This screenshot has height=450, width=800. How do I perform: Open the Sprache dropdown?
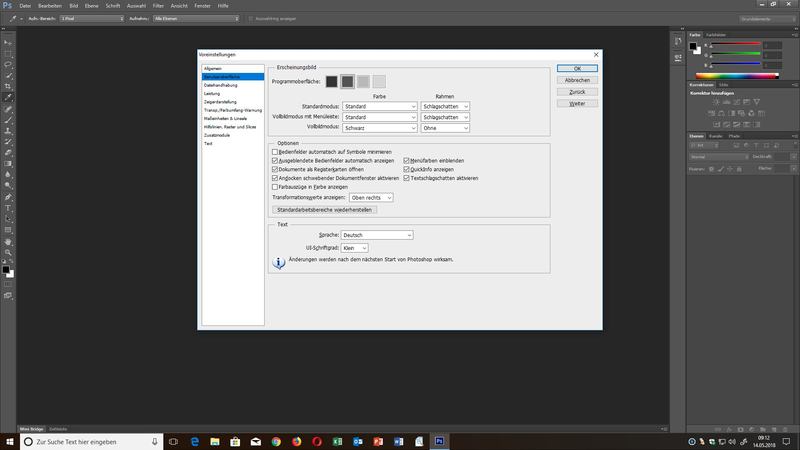[x=376, y=235]
